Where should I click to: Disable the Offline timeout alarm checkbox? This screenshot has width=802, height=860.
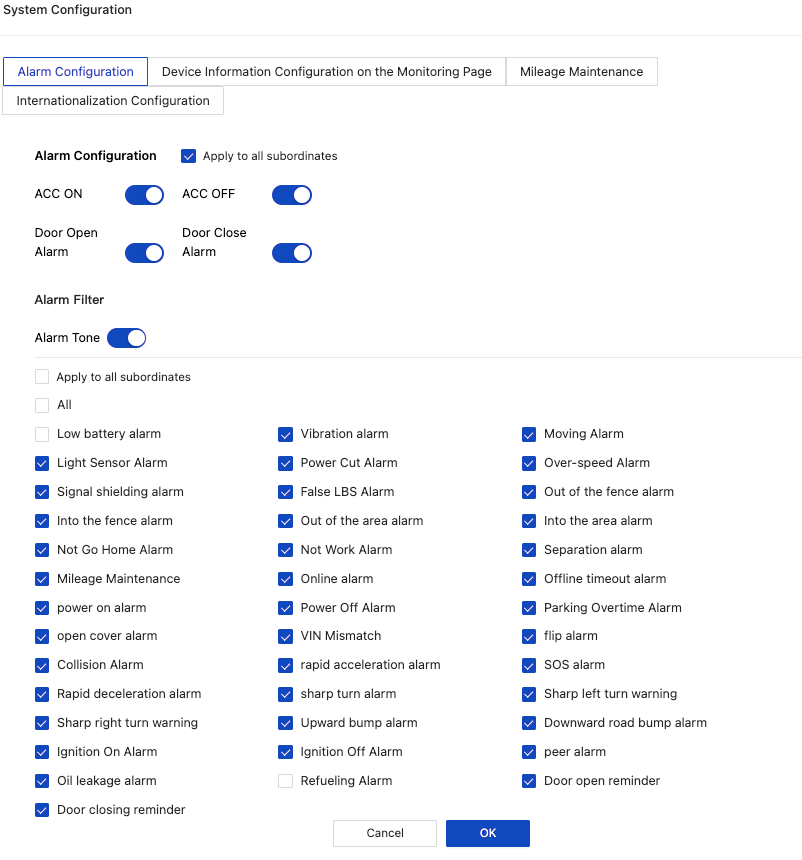tap(528, 578)
